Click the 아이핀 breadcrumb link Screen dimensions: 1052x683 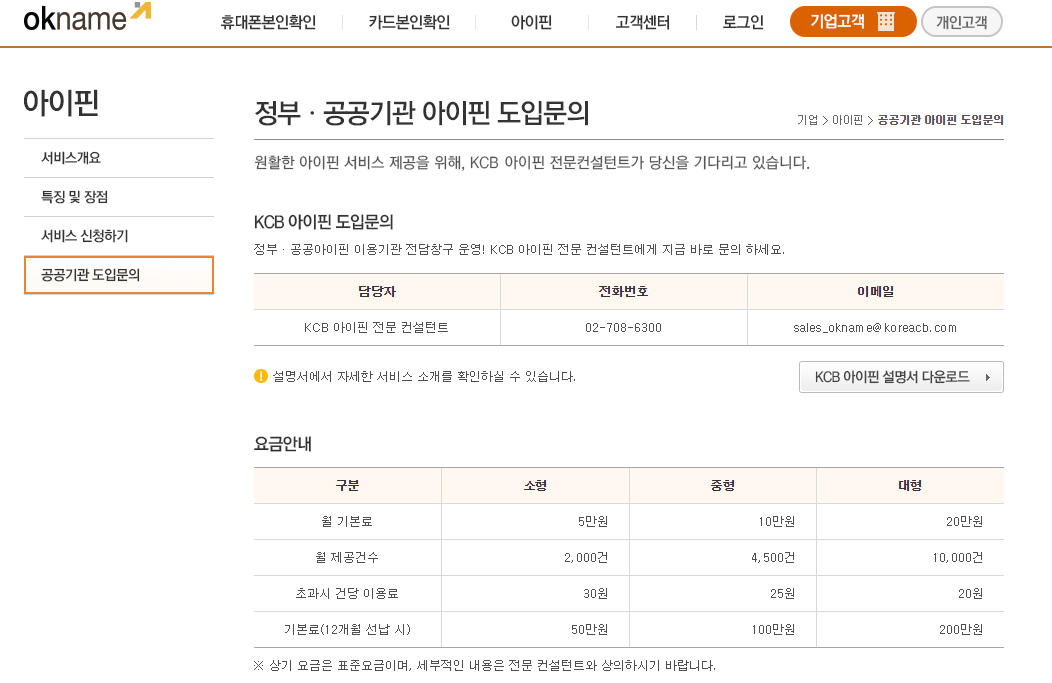tap(847, 120)
